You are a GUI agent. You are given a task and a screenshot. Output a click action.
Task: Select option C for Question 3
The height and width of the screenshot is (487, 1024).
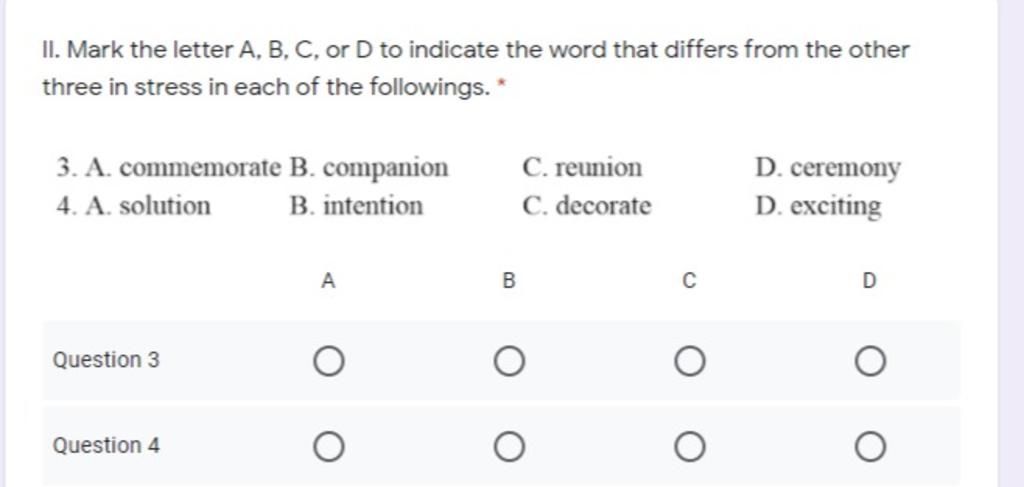pyautogui.click(x=690, y=362)
